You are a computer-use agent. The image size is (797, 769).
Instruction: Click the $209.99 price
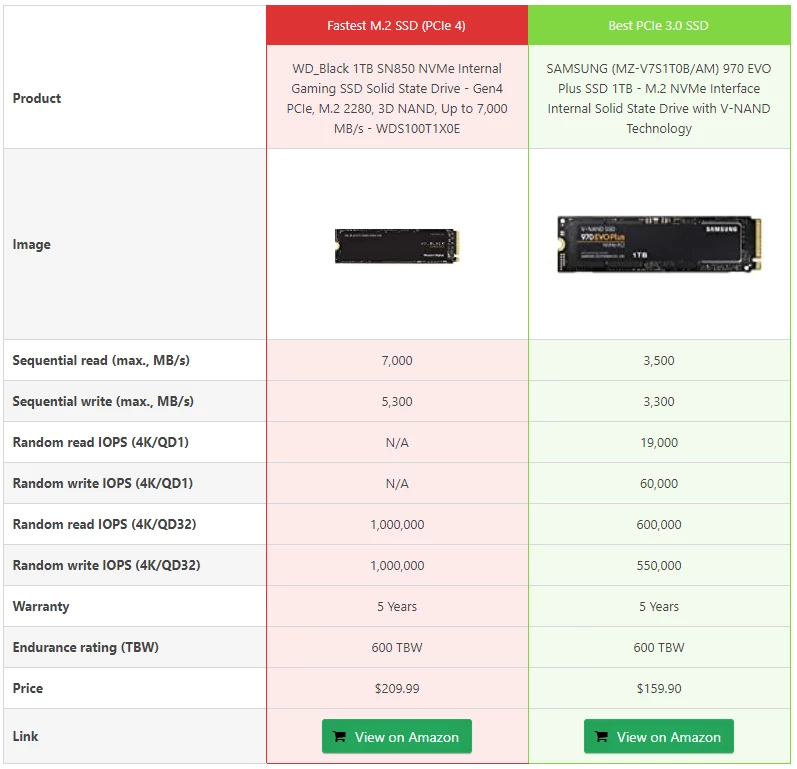point(397,689)
